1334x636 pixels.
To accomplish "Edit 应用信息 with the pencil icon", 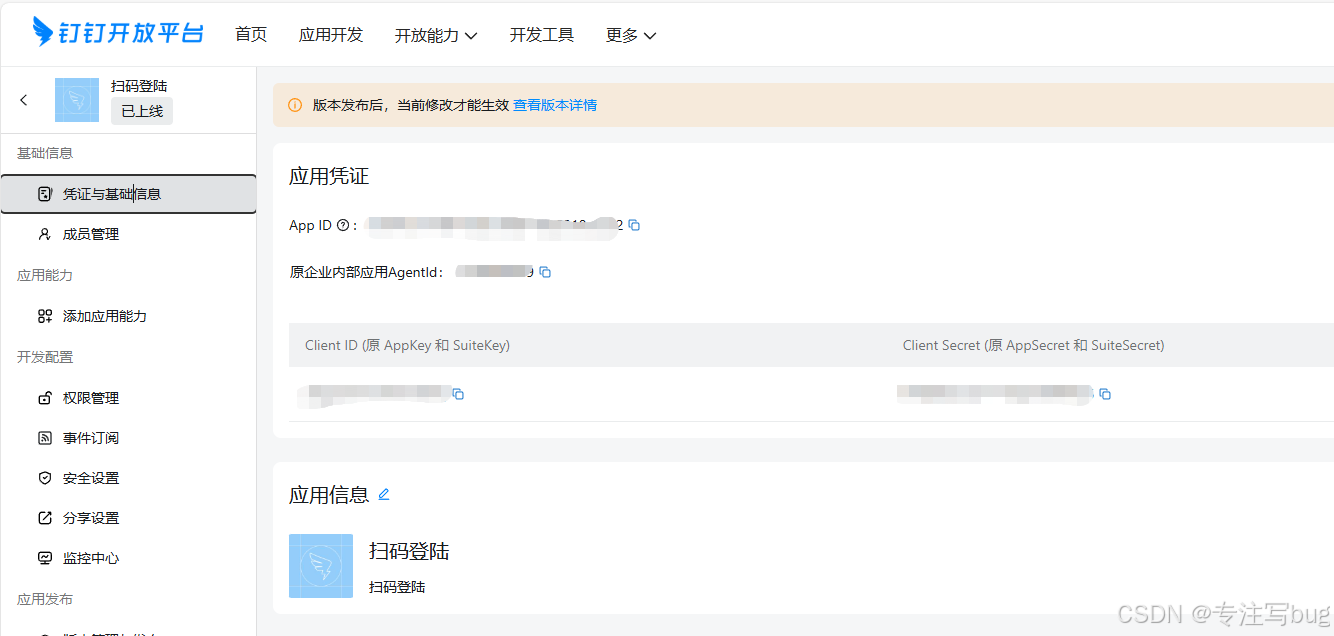I will tap(383, 494).
